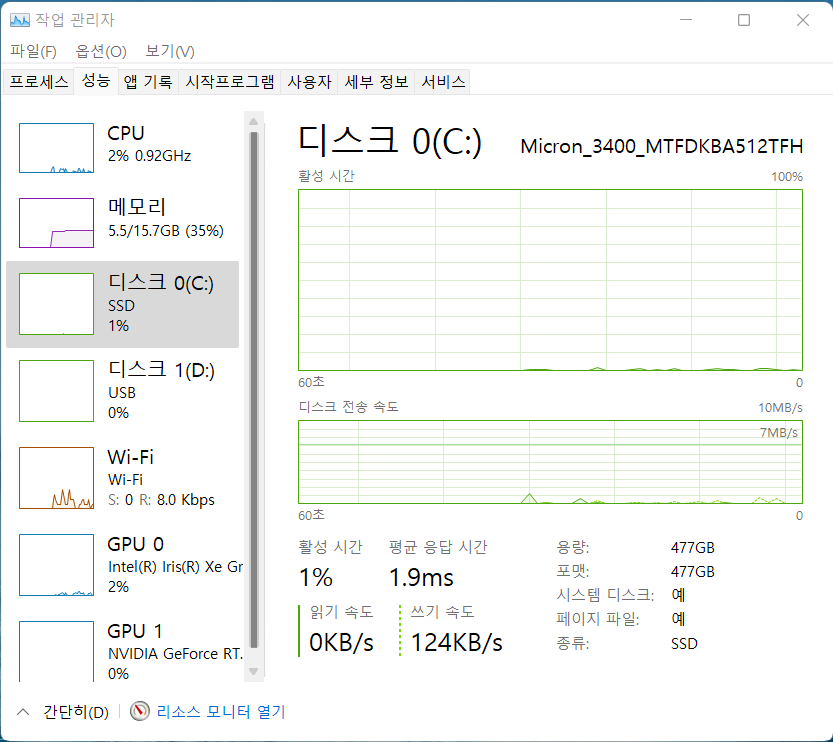Select 디스크 1(D:) USB graph thumbnail
This screenshot has width=833, height=742.
[x=56, y=391]
